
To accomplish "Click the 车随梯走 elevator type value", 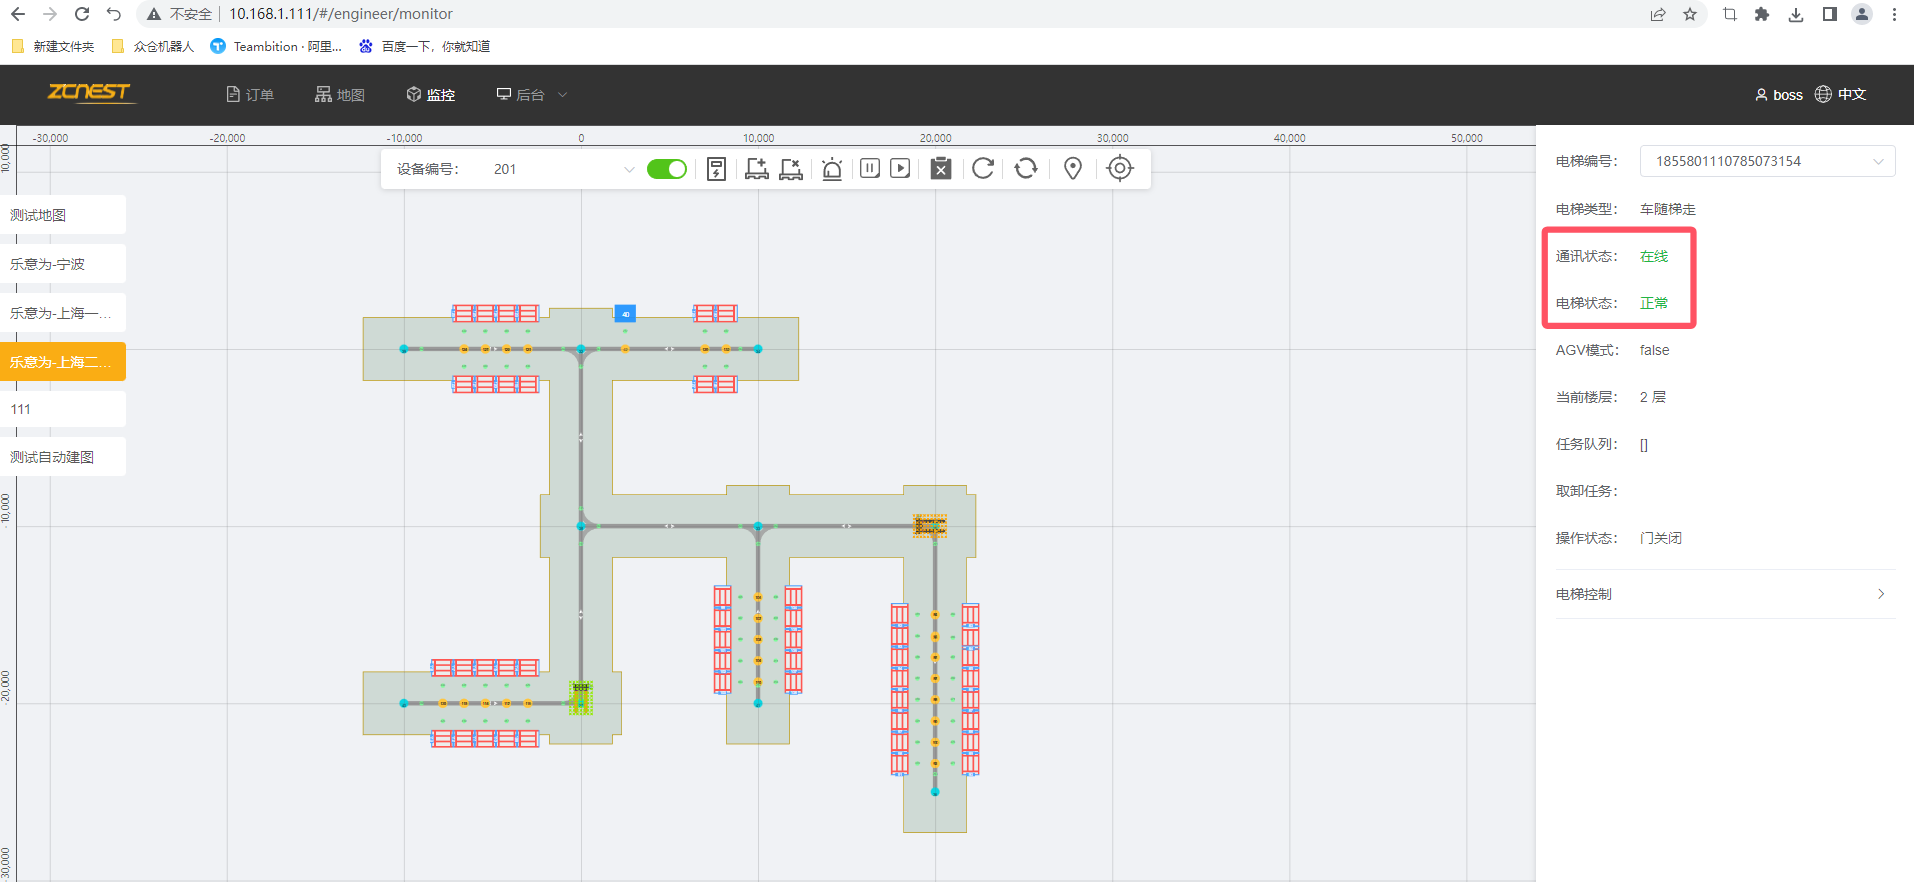I will (1668, 209).
